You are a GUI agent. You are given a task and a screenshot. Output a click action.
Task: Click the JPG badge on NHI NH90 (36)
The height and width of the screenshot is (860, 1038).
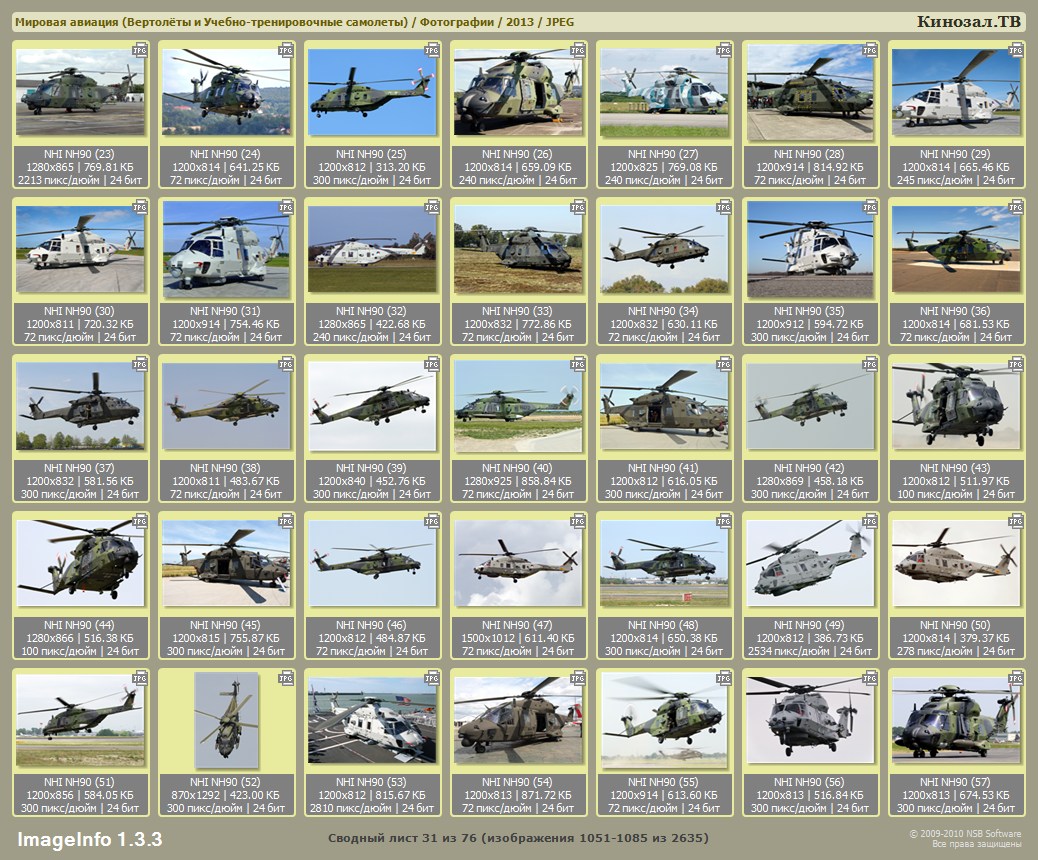(x=1015, y=207)
